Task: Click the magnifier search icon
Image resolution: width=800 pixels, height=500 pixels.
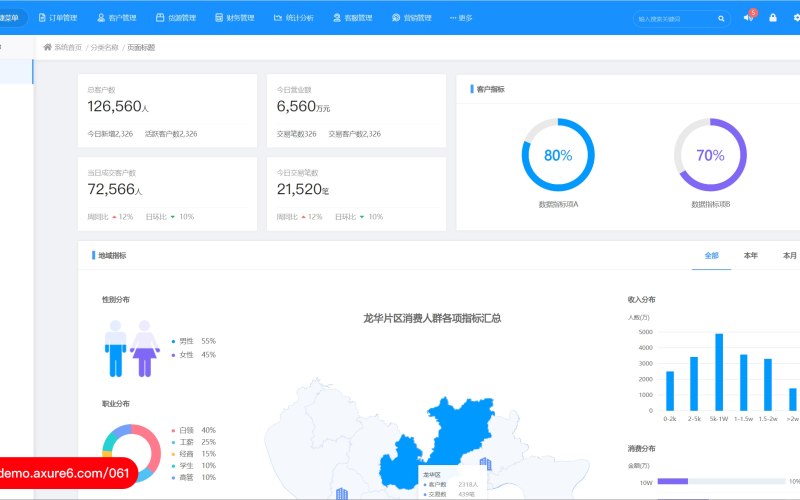Action: point(721,19)
